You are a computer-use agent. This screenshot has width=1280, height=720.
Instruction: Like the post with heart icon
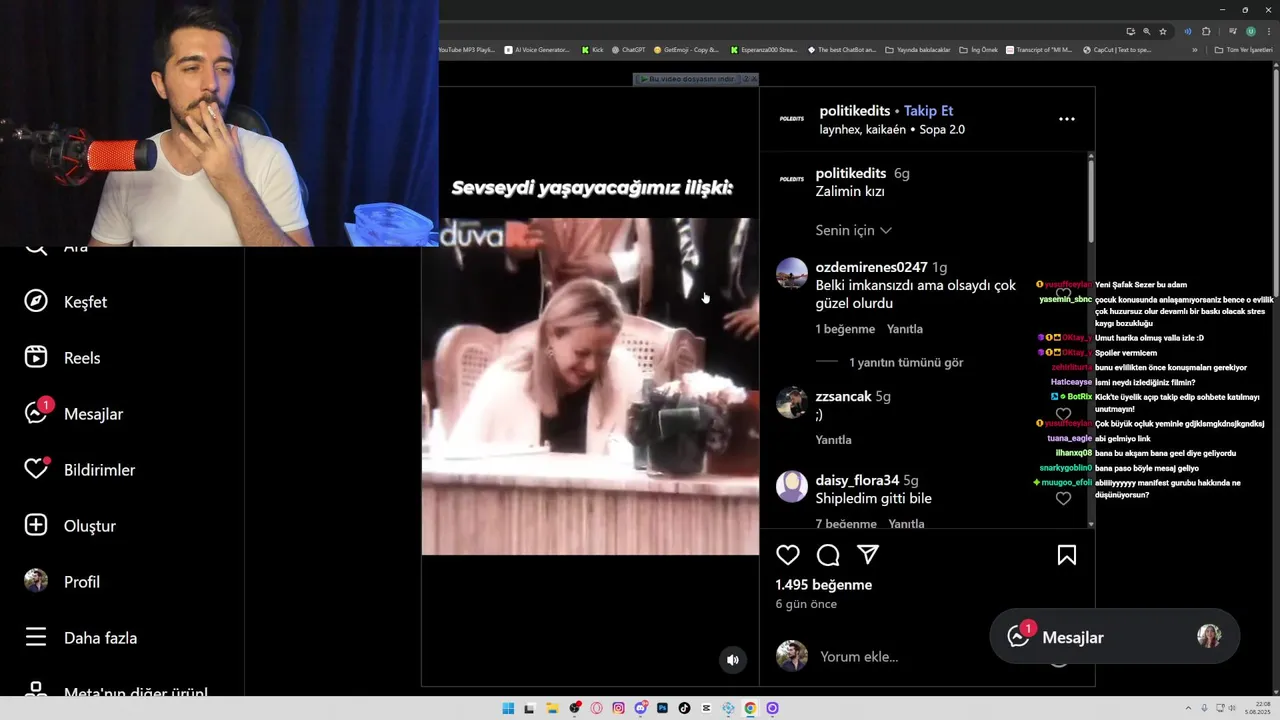[x=788, y=555]
